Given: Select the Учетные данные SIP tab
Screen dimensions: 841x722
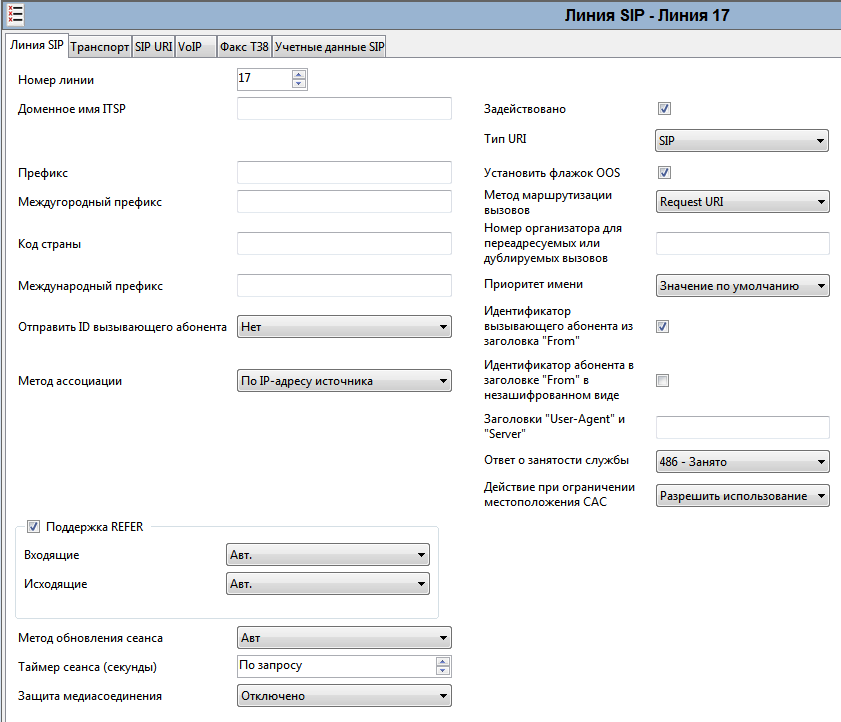Looking at the screenshot, I should coord(329,47).
